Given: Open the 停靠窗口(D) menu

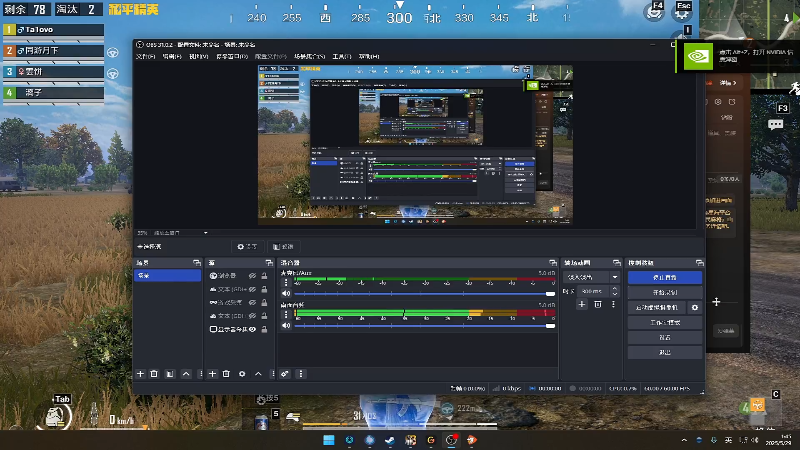Looking at the screenshot, I should tap(232, 57).
